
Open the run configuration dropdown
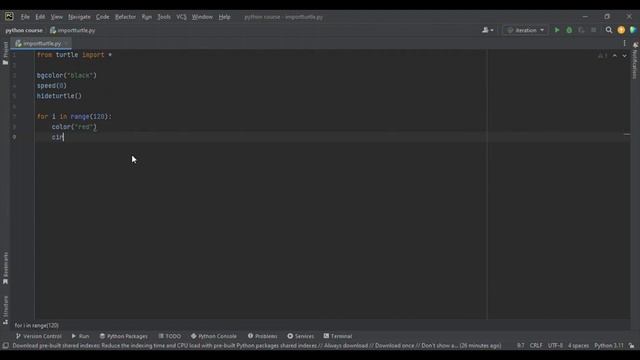point(525,30)
